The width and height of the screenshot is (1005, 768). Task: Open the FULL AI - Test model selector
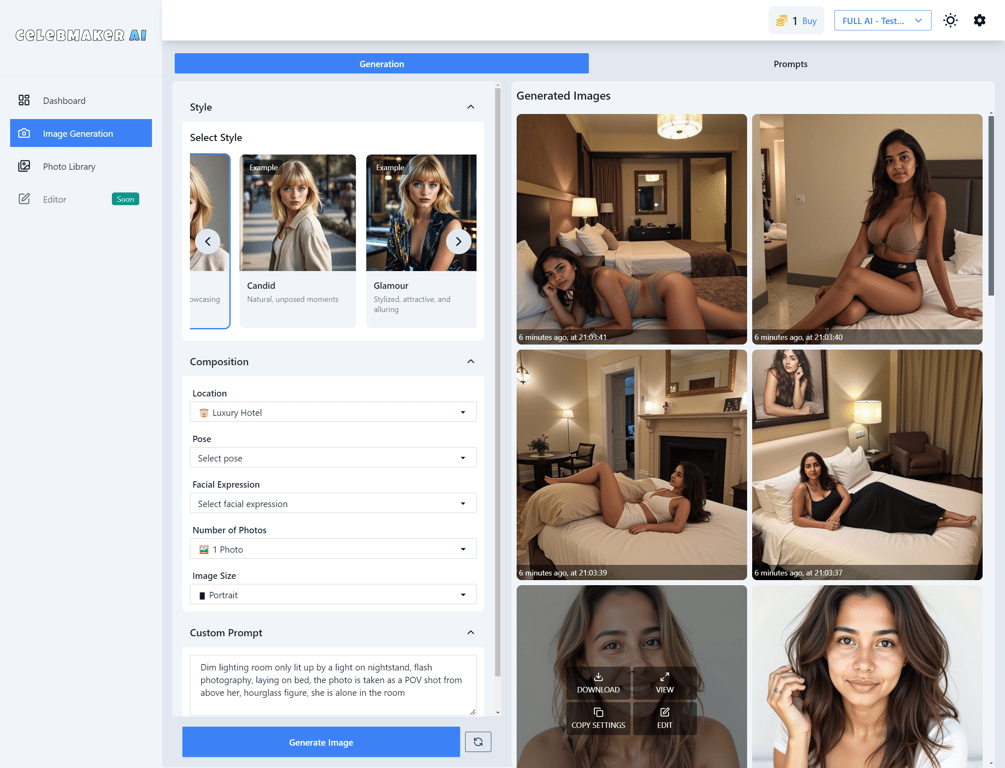(882, 20)
